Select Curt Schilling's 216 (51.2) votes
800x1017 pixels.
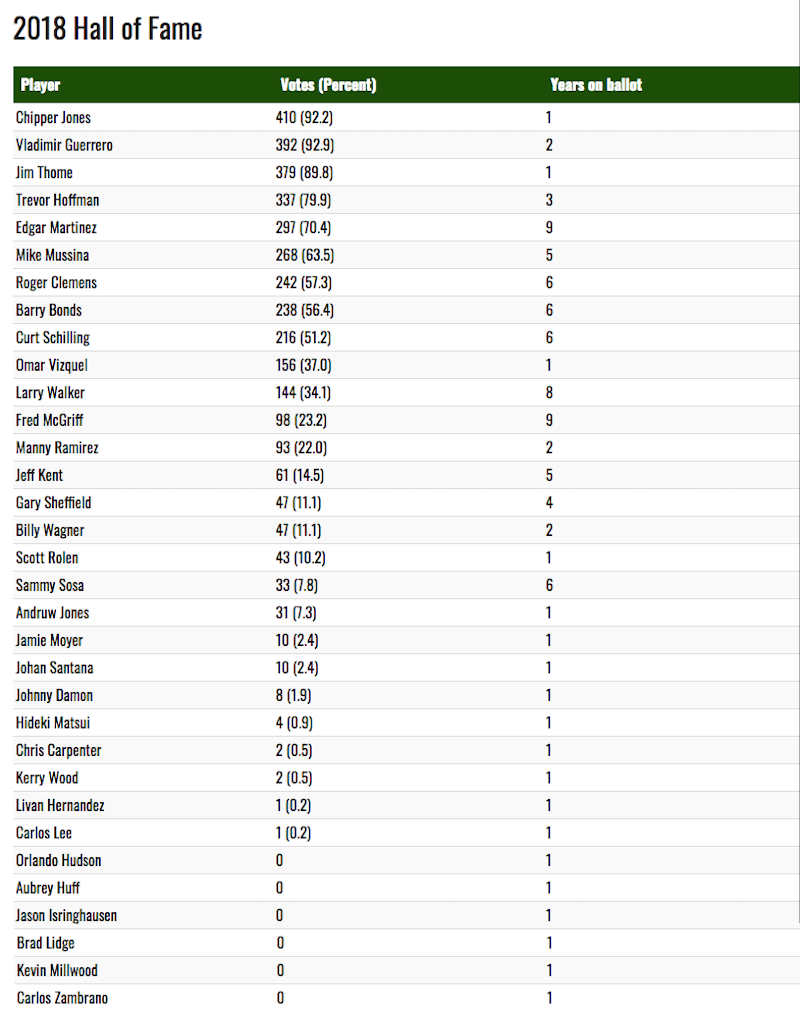[x=303, y=337]
